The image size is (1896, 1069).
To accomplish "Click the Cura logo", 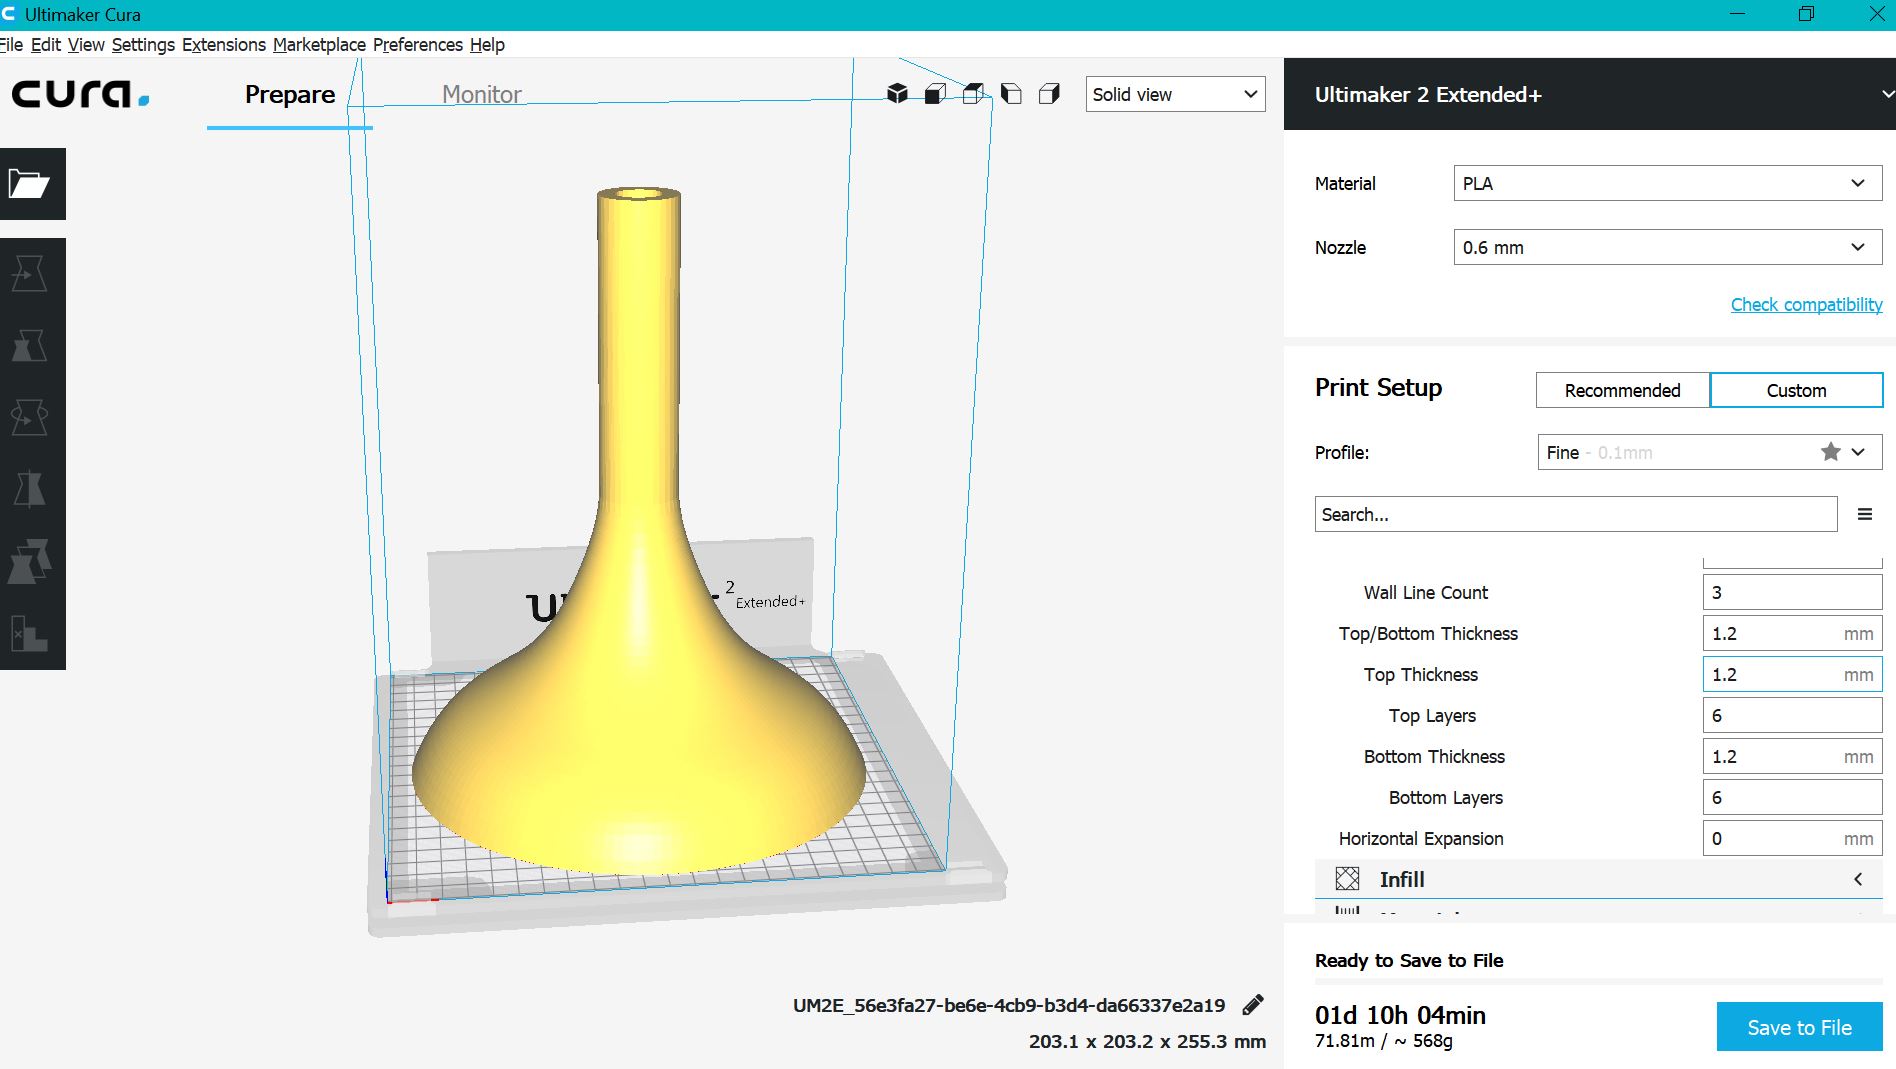I will [80, 94].
